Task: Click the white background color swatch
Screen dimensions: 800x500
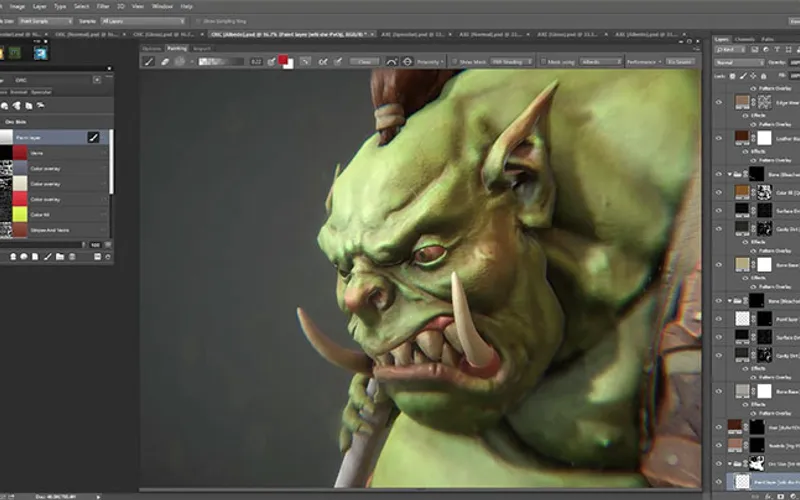Action: [290, 65]
